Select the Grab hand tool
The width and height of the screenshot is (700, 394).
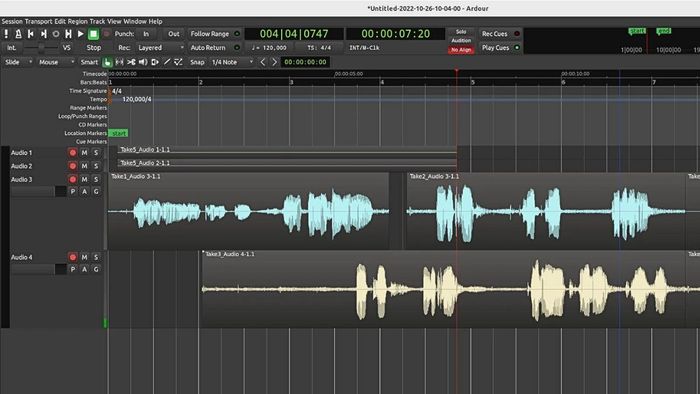(107, 62)
